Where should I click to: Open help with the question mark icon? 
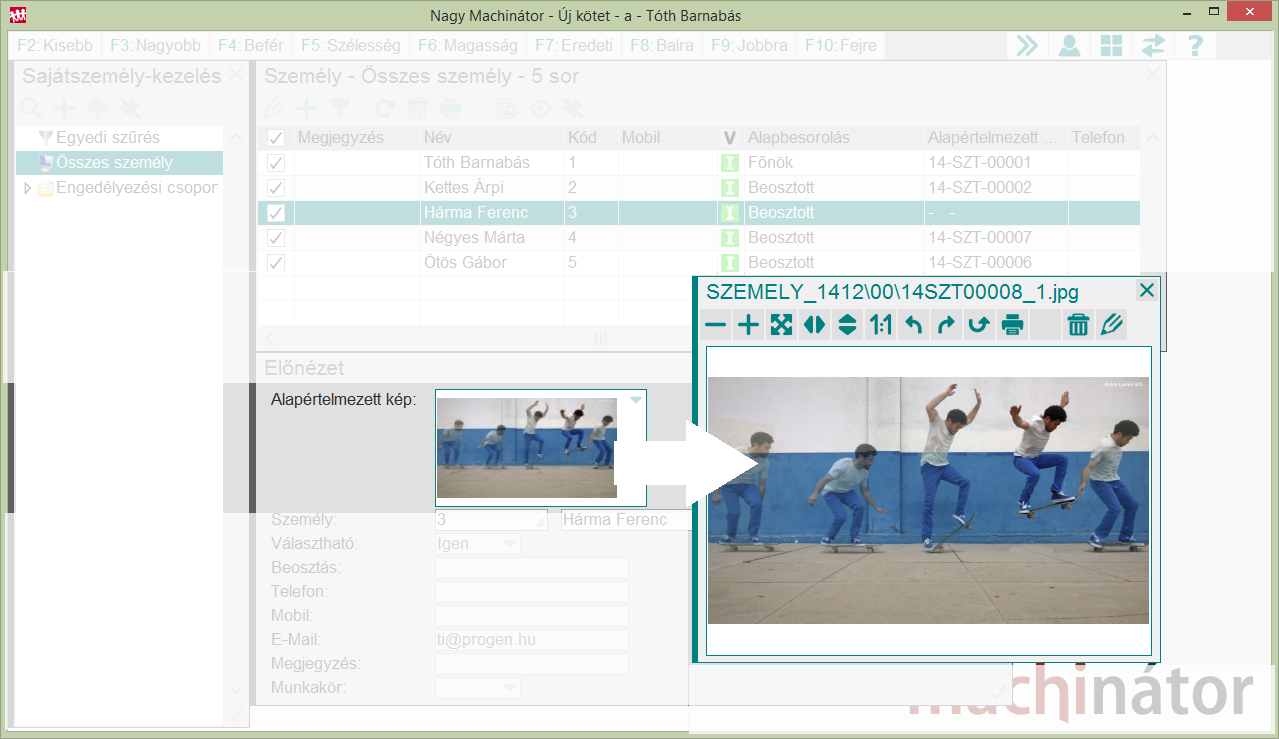coord(1194,45)
